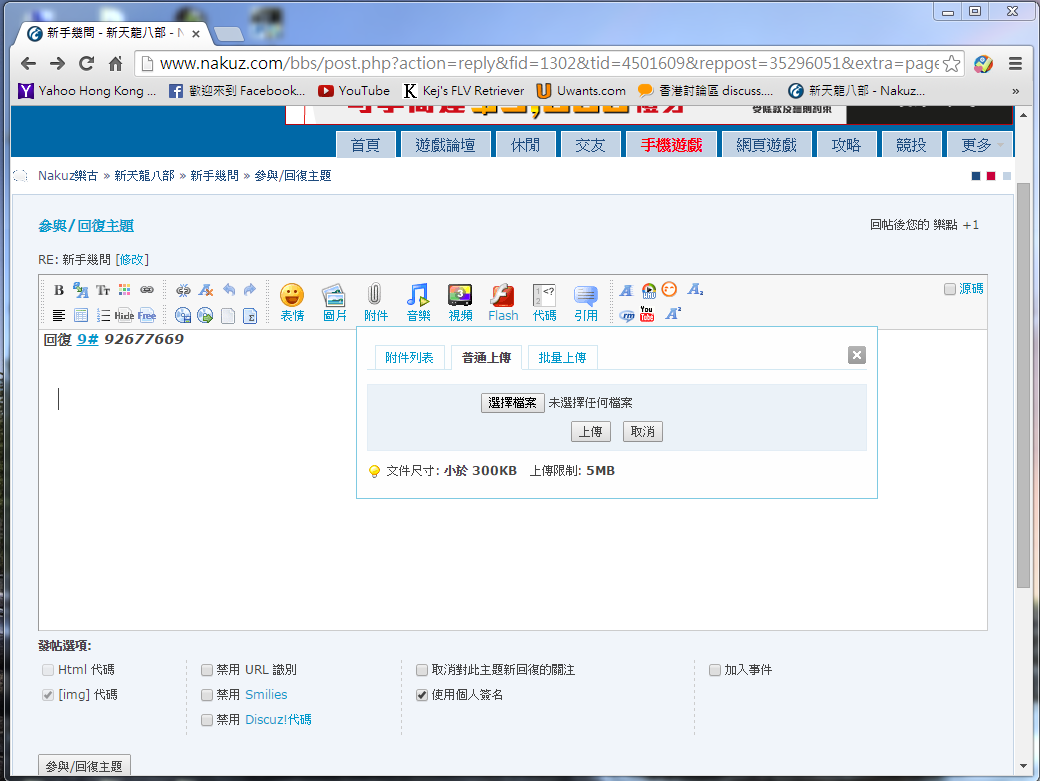The width and height of the screenshot is (1040, 781).
Task: Remove link with the unlink icon
Action: coord(183,290)
